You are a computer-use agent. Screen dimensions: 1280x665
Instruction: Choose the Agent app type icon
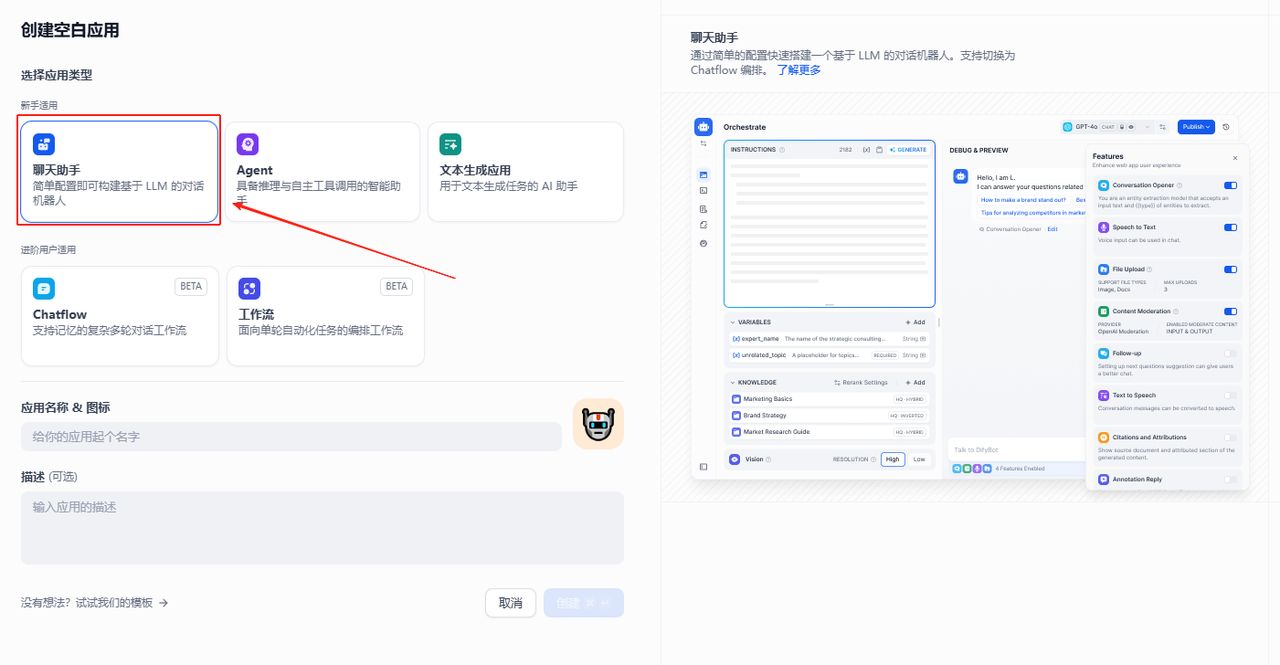(247, 144)
